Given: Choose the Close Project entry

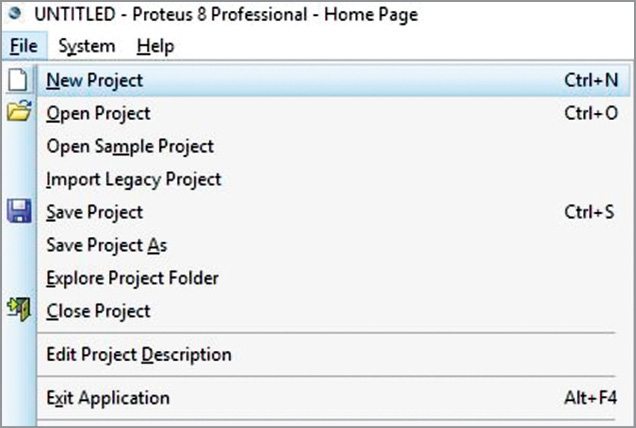Looking at the screenshot, I should 98,311.
